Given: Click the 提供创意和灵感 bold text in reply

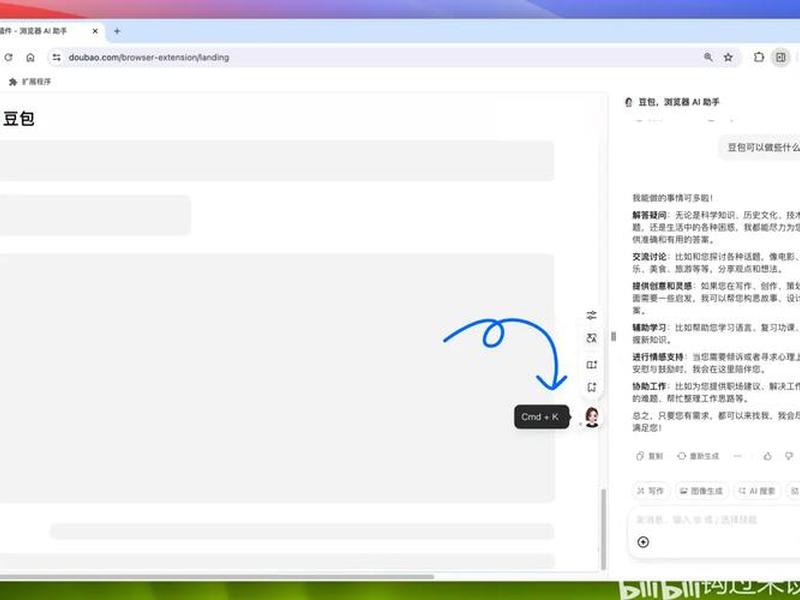Looking at the screenshot, I should [x=662, y=286].
